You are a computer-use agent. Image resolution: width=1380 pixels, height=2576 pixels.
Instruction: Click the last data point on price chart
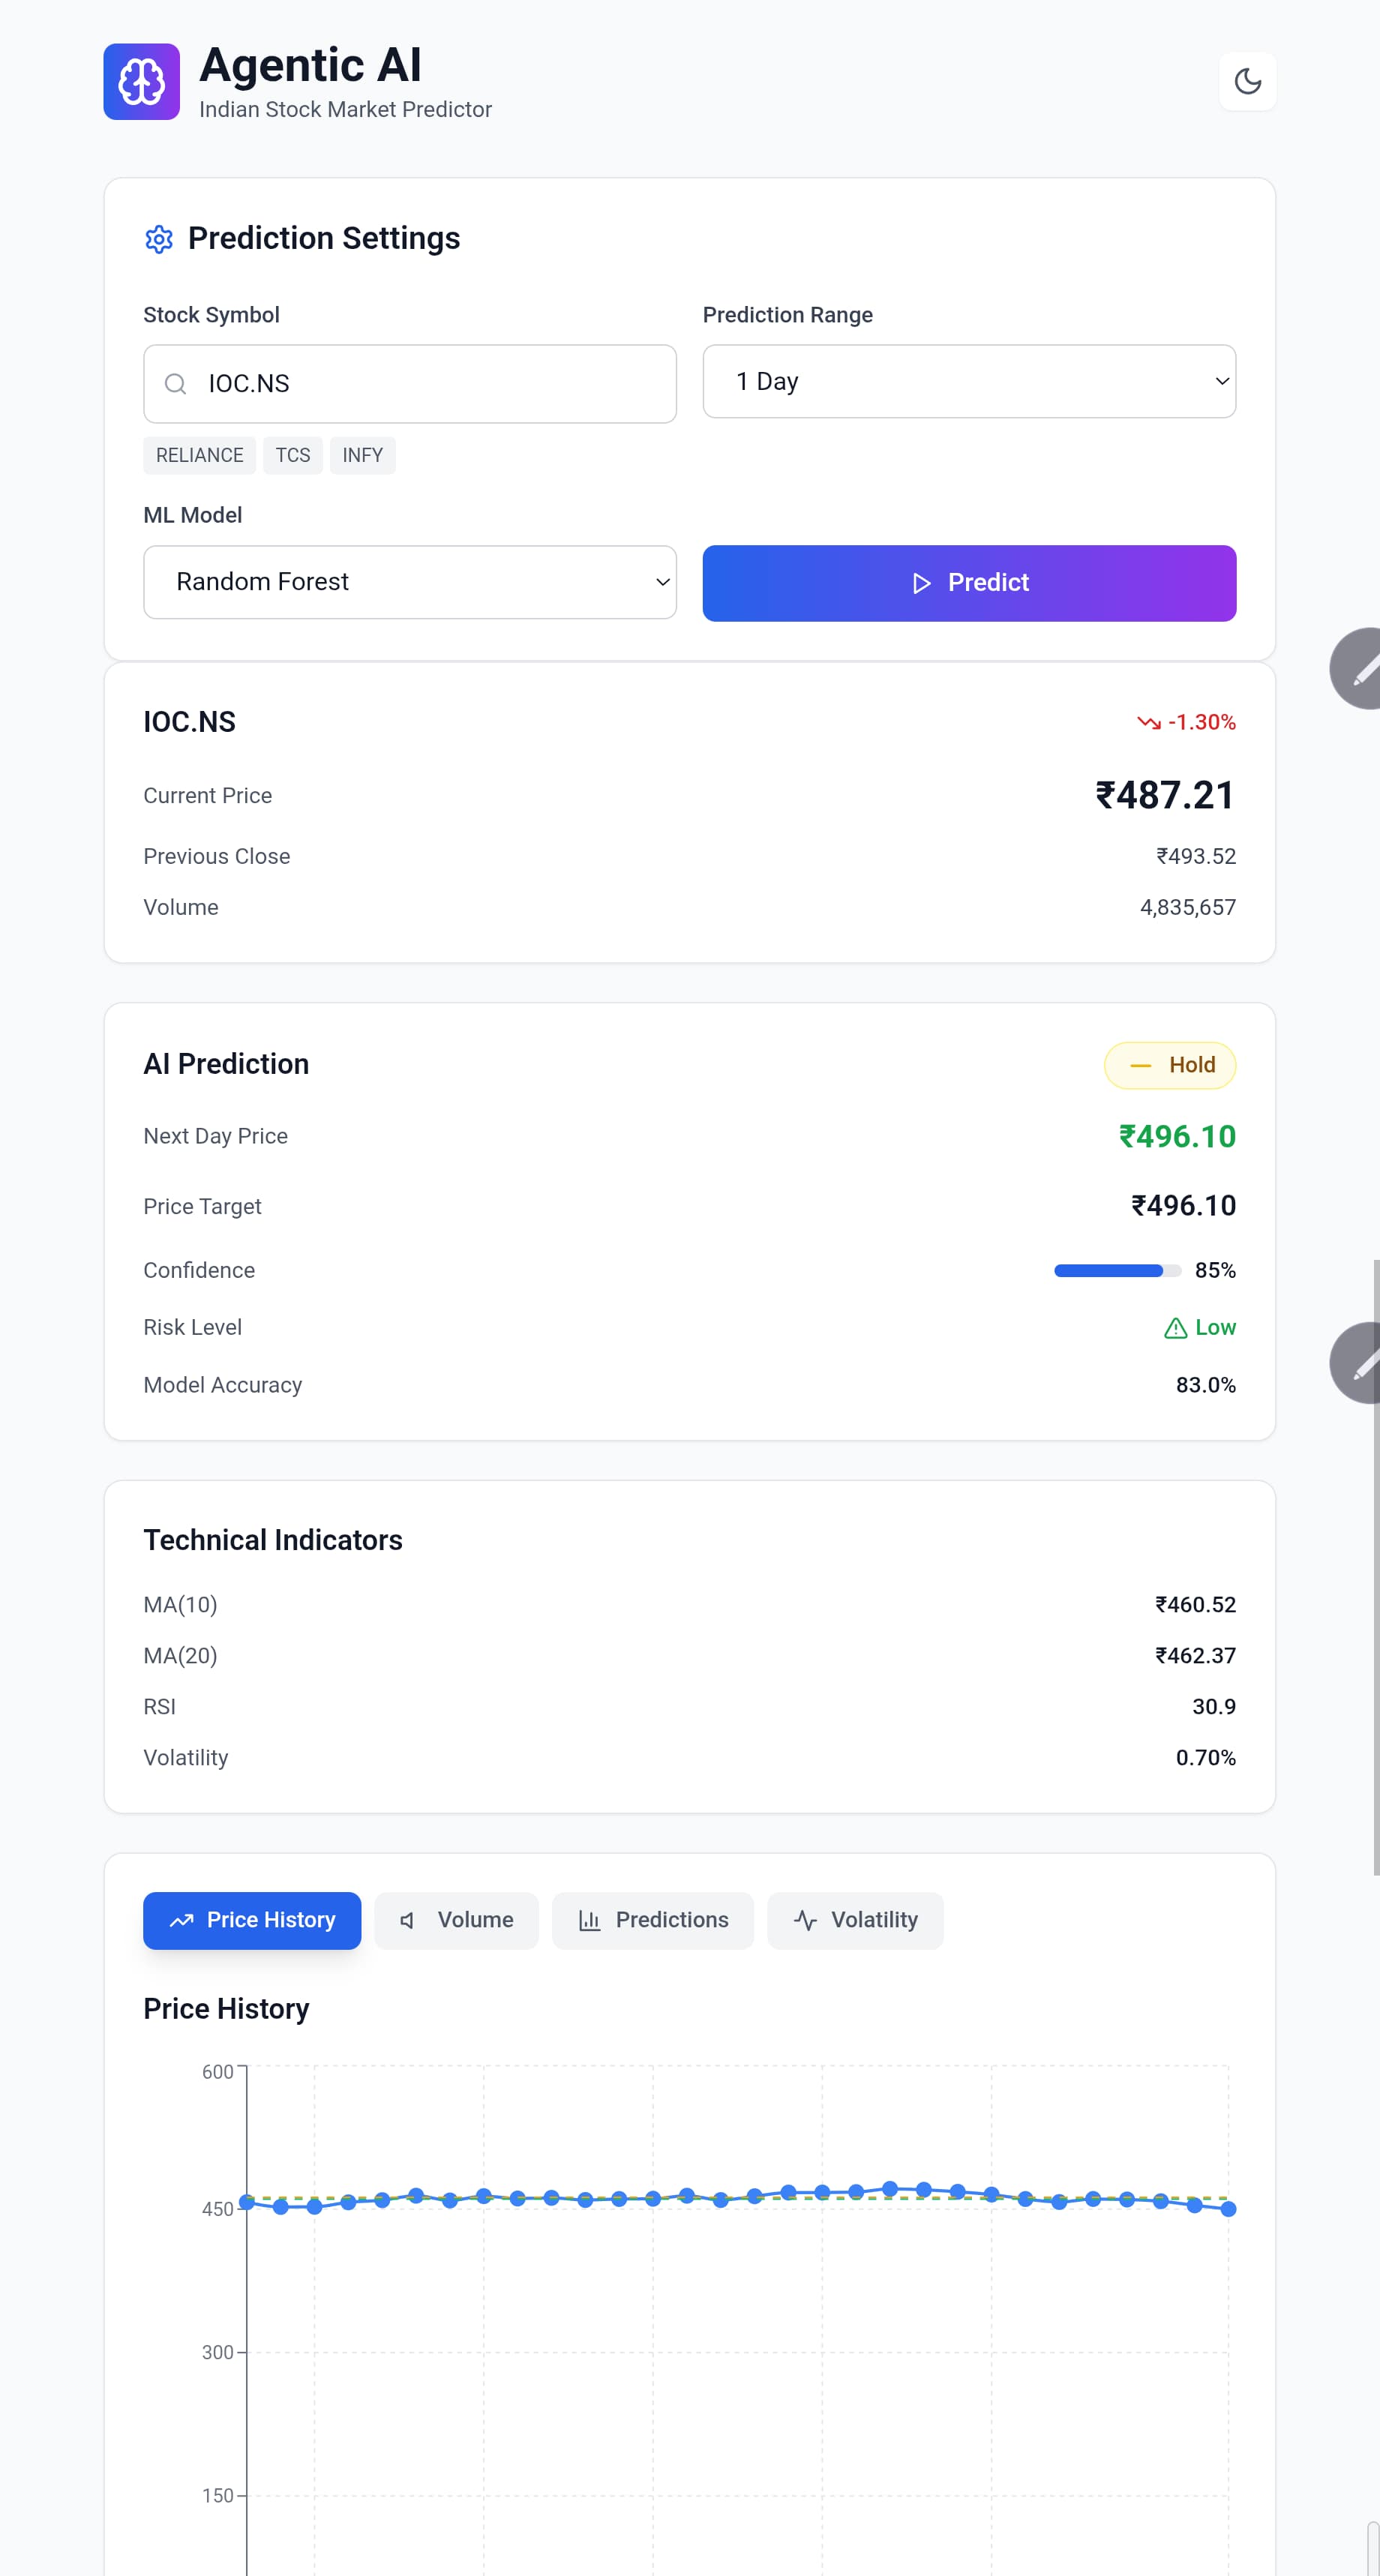tap(1228, 2209)
